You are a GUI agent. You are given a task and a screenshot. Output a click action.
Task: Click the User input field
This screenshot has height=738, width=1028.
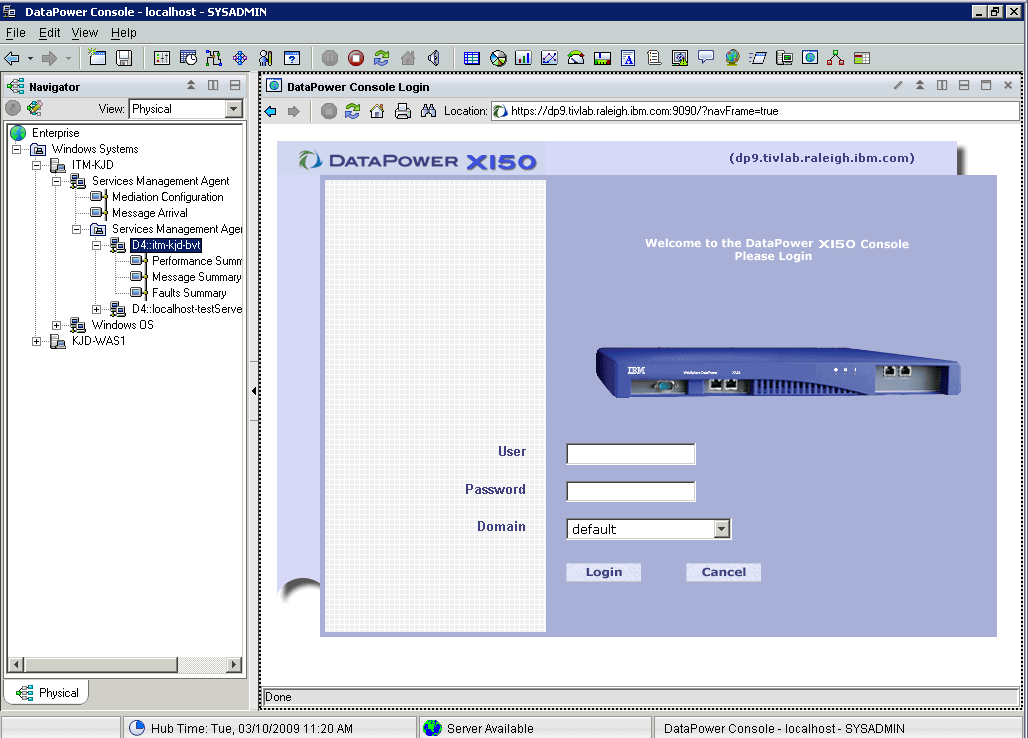630,454
